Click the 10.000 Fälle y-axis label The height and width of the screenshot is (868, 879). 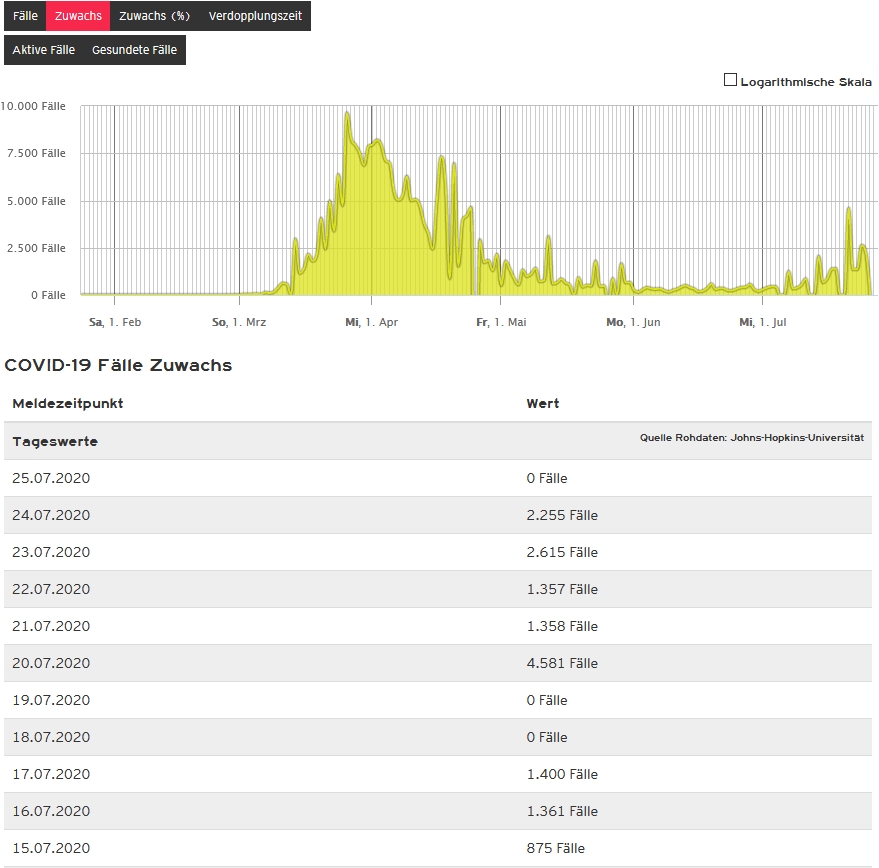33,106
